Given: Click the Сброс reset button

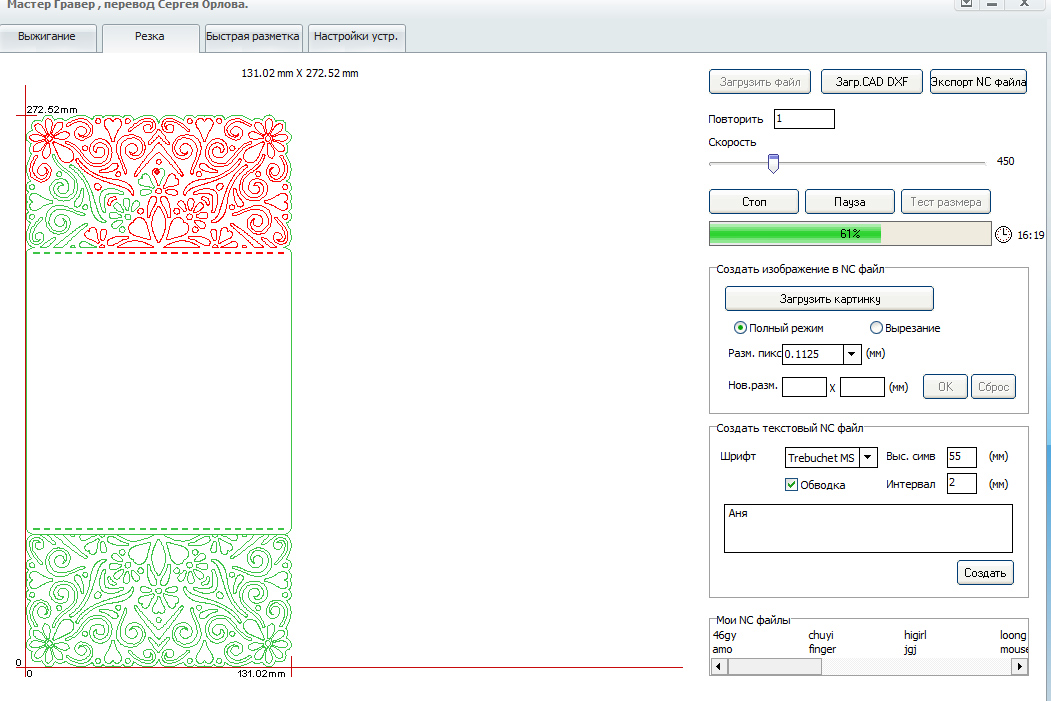Looking at the screenshot, I should pyautogui.click(x=993, y=387).
